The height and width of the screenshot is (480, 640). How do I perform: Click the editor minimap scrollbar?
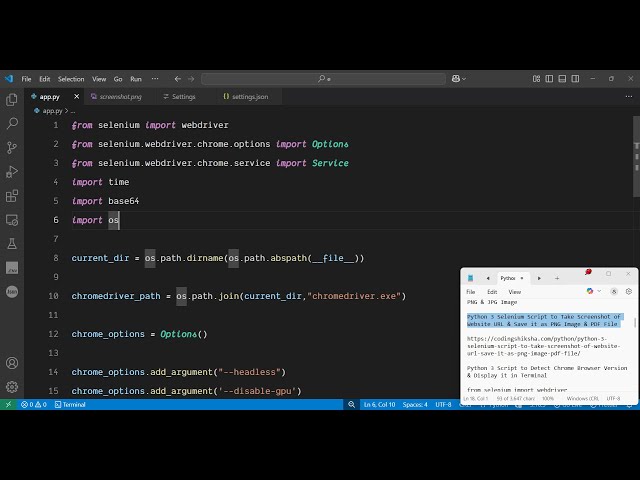tap(636, 156)
